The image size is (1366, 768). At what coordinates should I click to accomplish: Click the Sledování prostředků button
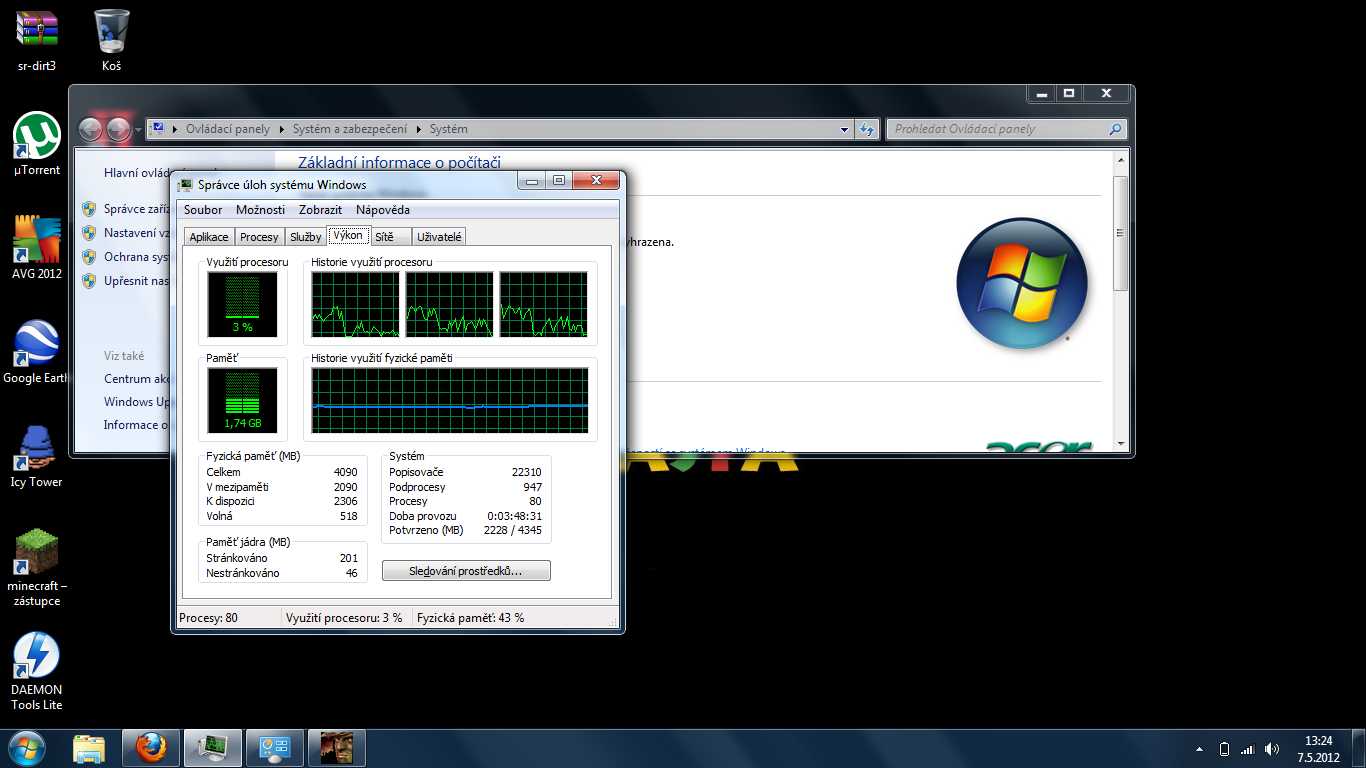pyautogui.click(x=466, y=571)
